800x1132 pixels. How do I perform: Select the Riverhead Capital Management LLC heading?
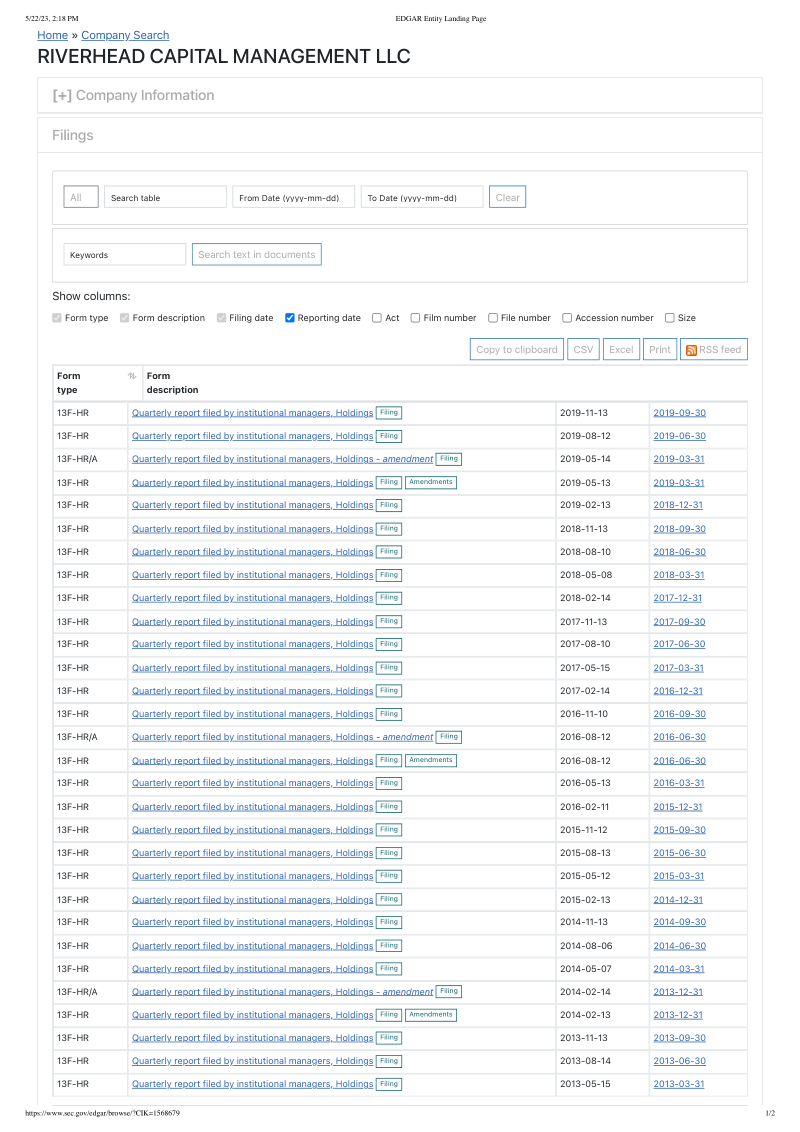[x=224, y=56]
